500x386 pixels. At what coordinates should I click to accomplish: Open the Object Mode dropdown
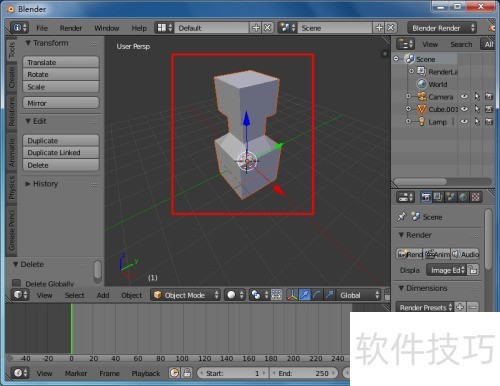pos(186,295)
